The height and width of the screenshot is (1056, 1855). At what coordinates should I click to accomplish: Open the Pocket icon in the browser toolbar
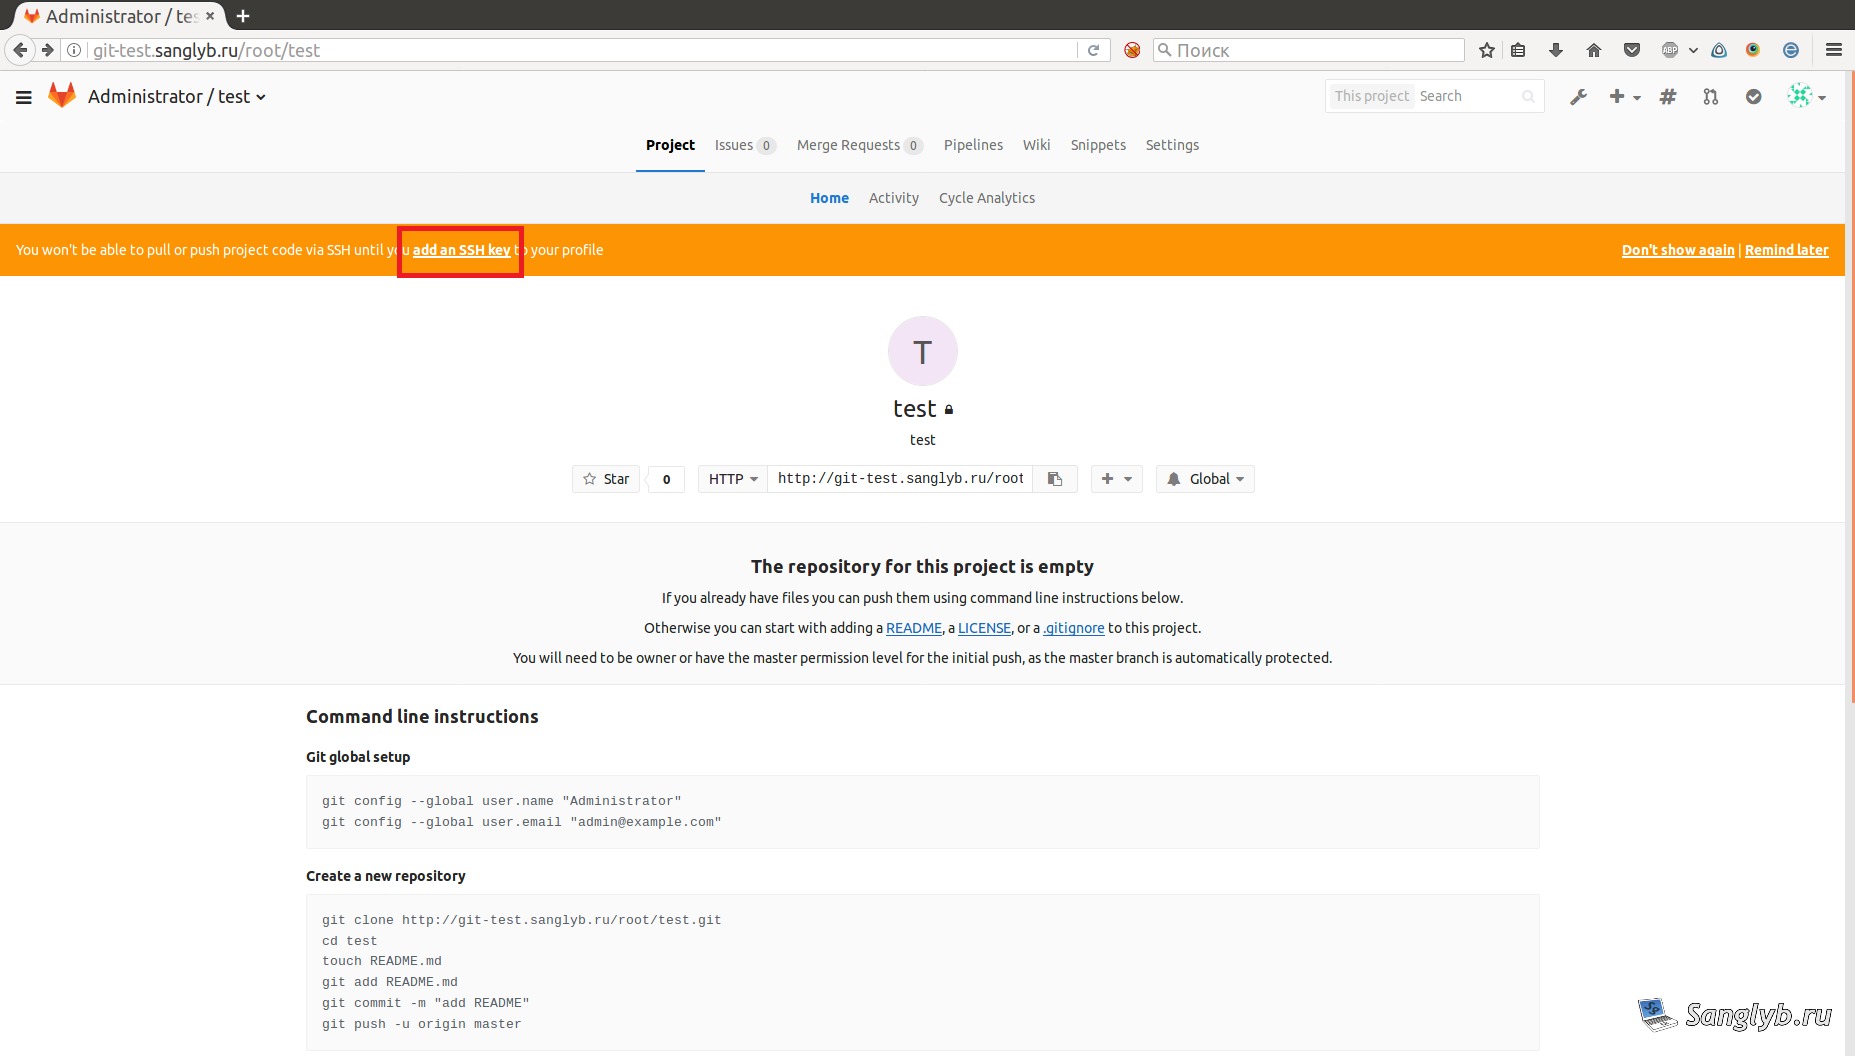pos(1632,50)
